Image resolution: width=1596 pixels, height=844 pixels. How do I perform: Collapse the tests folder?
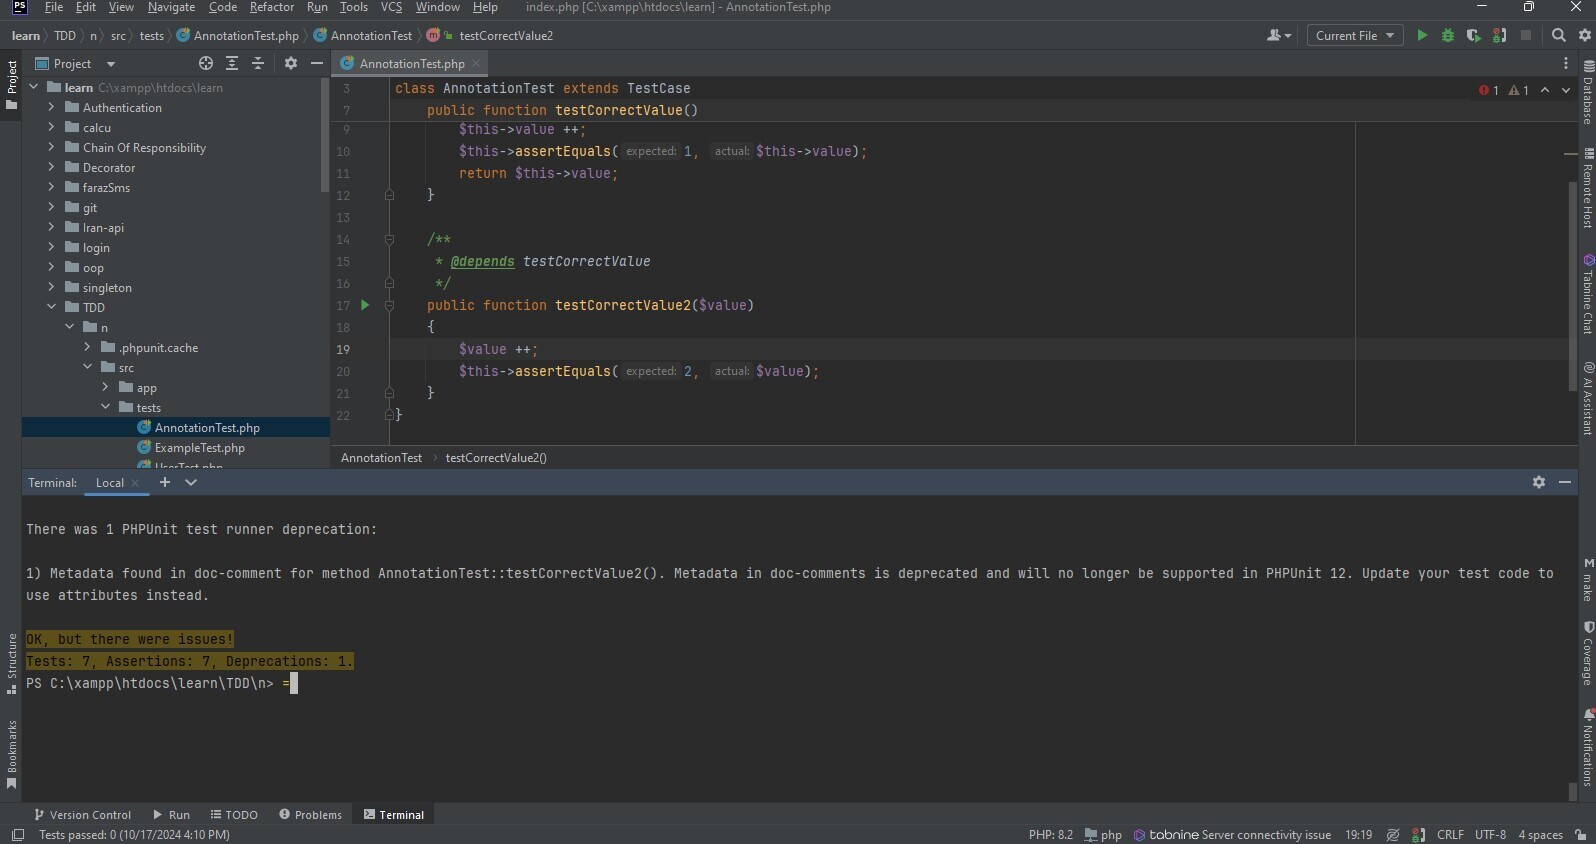[x=105, y=407]
